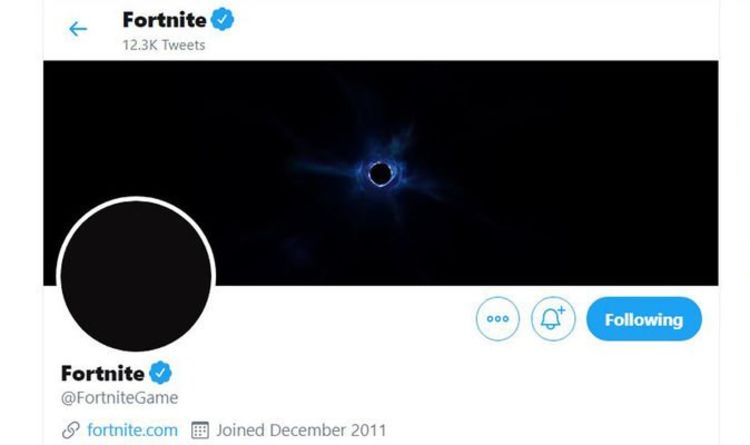Click the calendar icon beside the join date
This screenshot has width=750, height=445.
pyautogui.click(x=200, y=430)
